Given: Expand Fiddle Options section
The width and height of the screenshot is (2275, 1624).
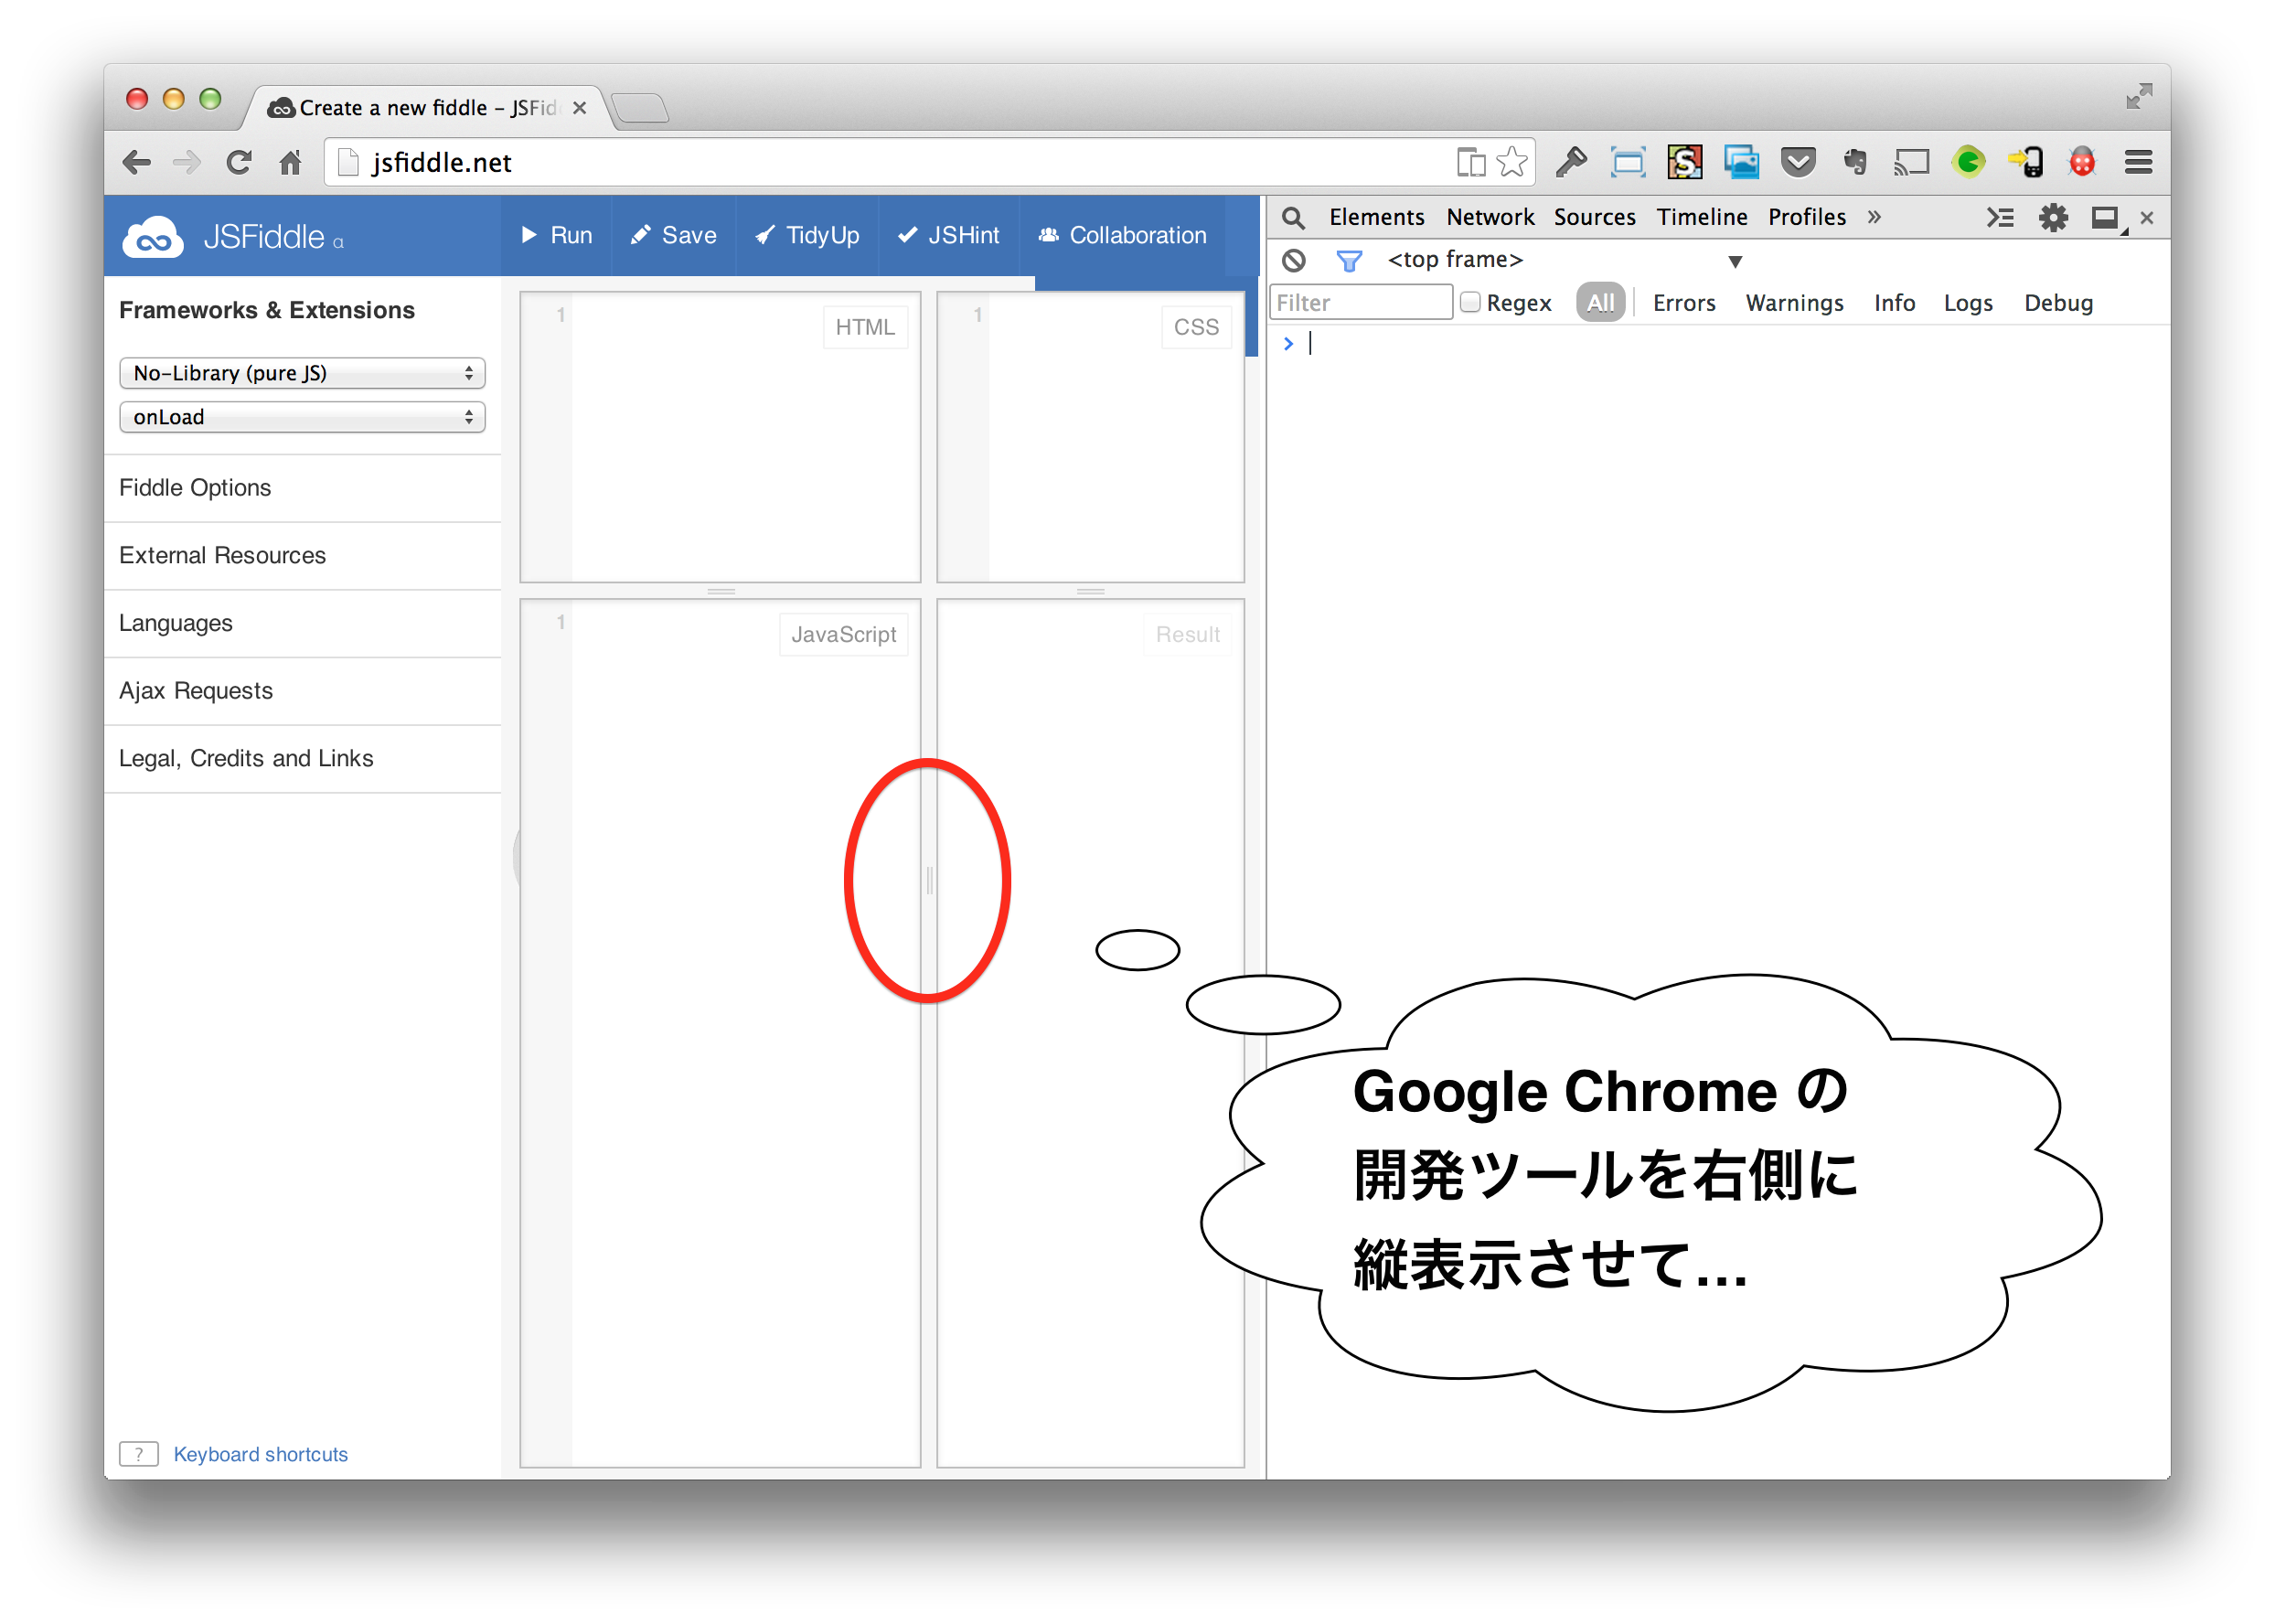Looking at the screenshot, I should pos(193,488).
